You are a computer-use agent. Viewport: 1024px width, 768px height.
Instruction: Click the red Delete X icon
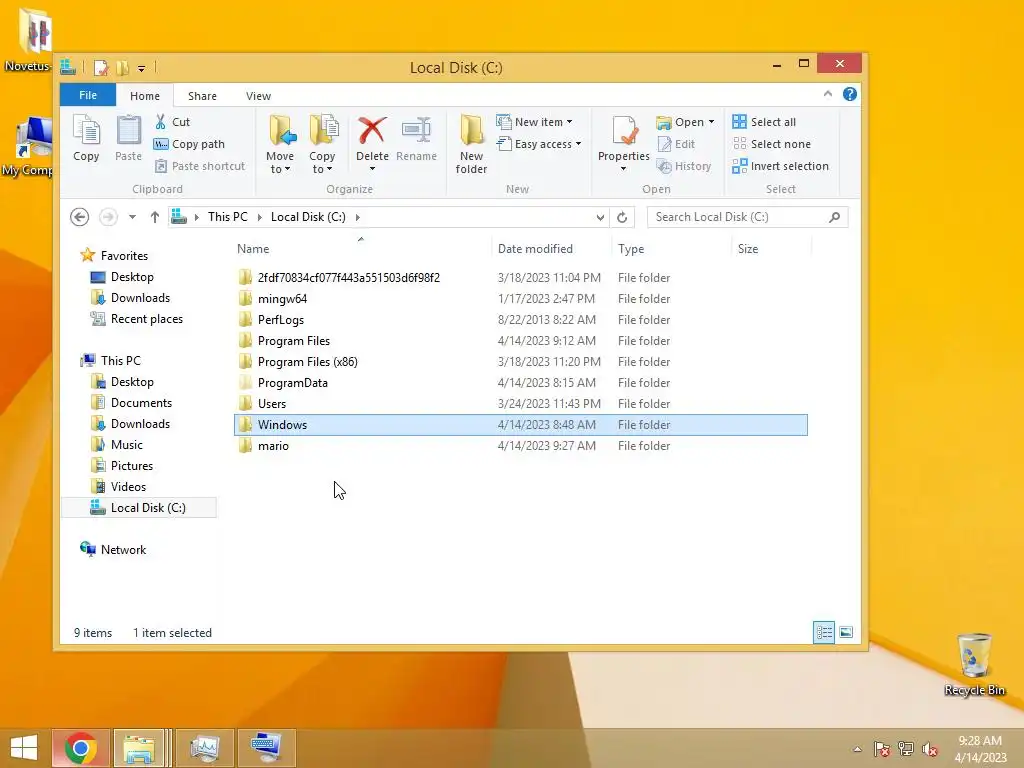point(372,131)
